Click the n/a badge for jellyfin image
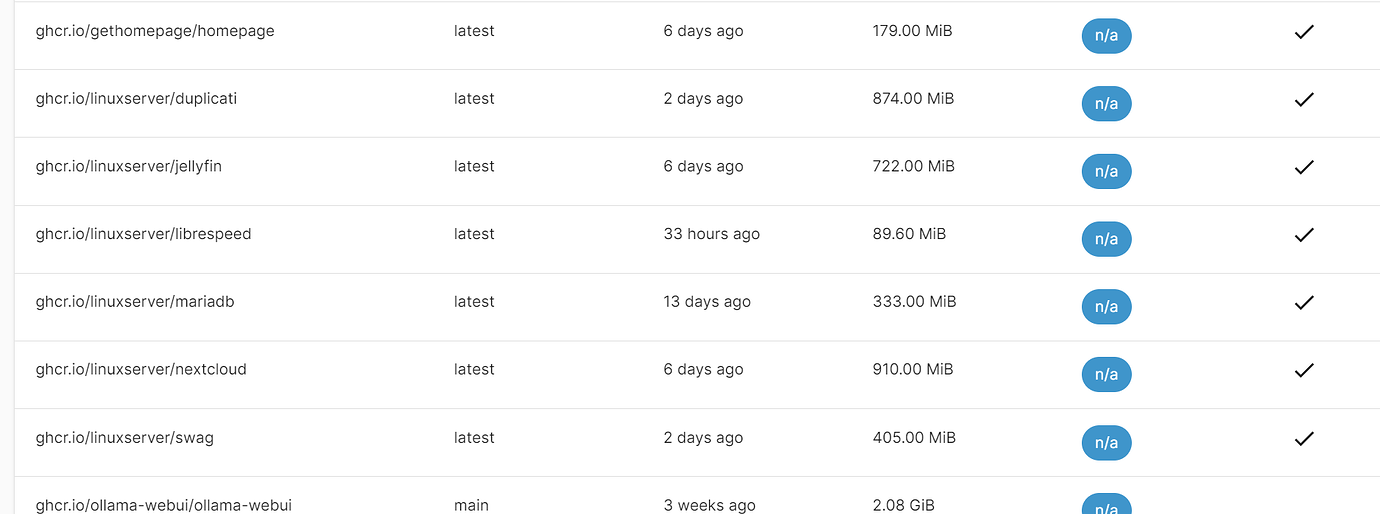 [x=1106, y=171]
